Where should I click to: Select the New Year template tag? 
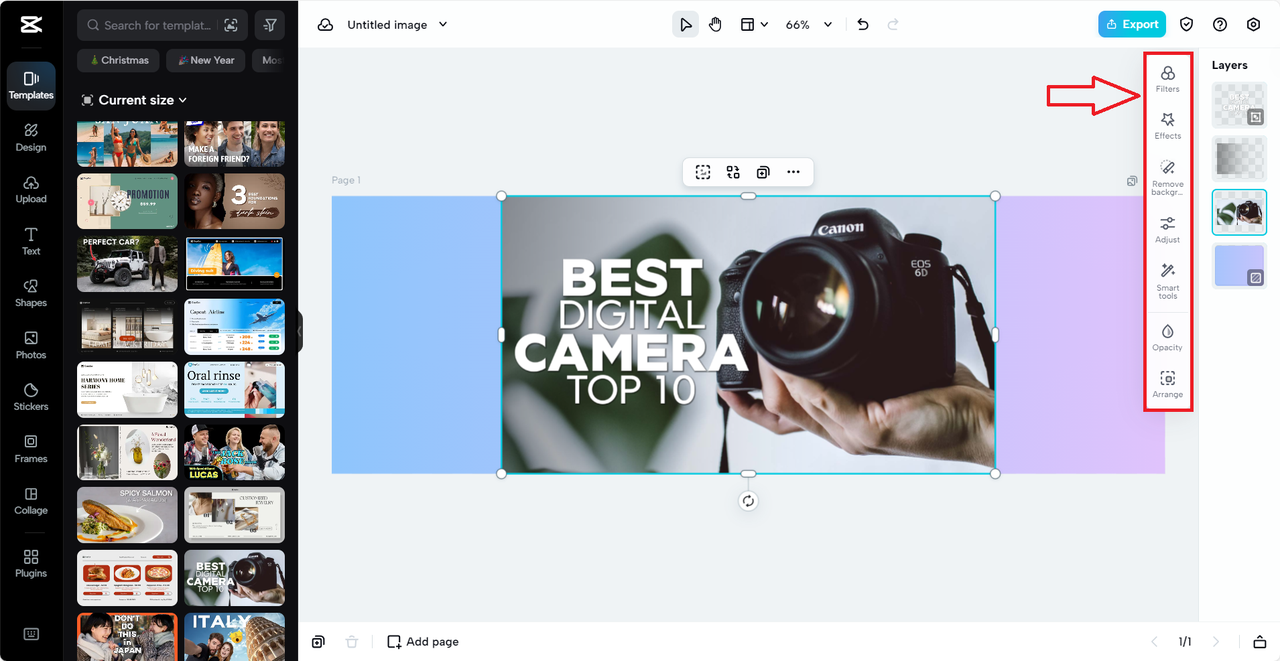[206, 60]
